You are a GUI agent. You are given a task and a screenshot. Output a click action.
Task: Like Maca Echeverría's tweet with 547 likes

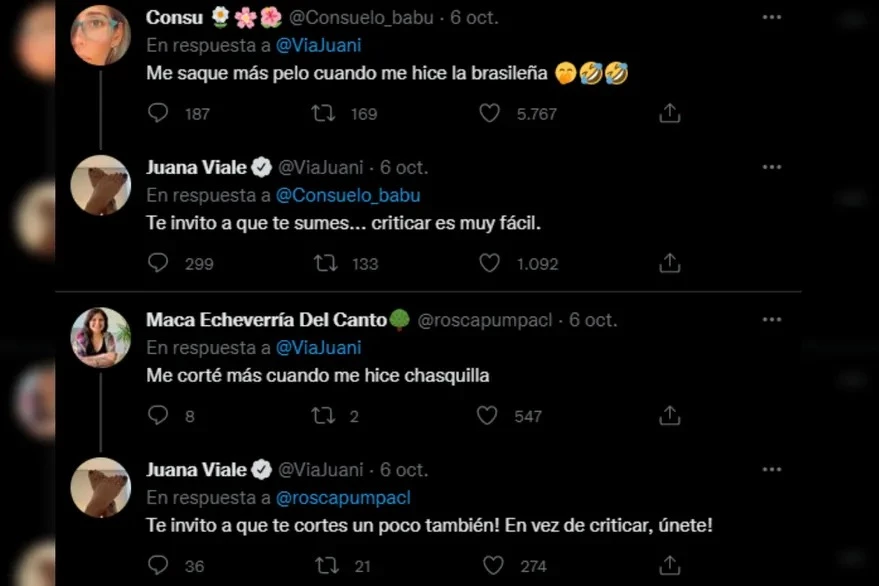tap(489, 415)
